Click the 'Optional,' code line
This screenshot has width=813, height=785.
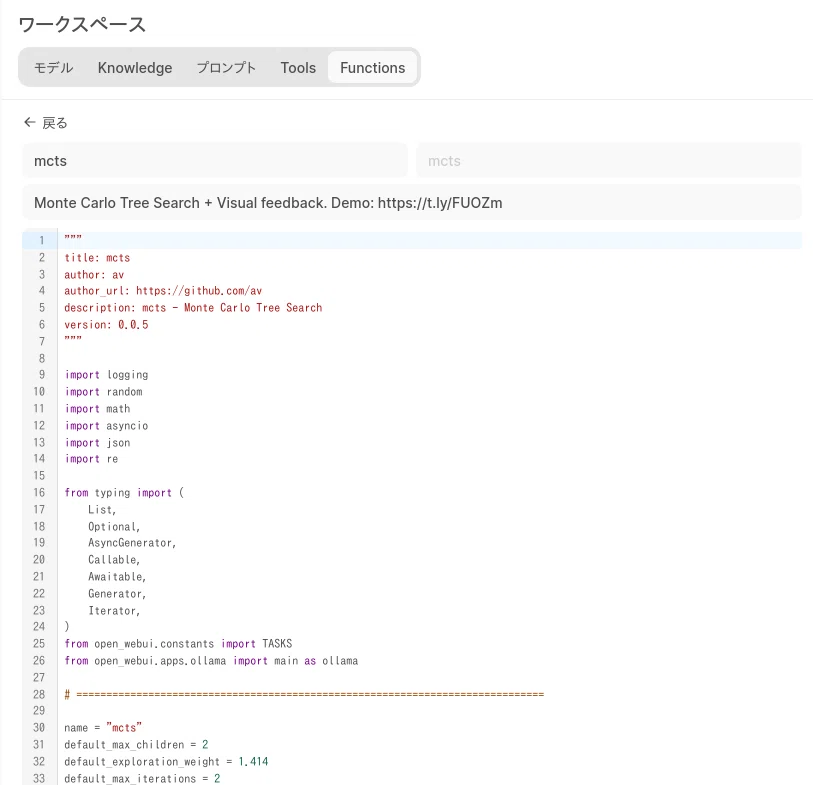click(114, 527)
